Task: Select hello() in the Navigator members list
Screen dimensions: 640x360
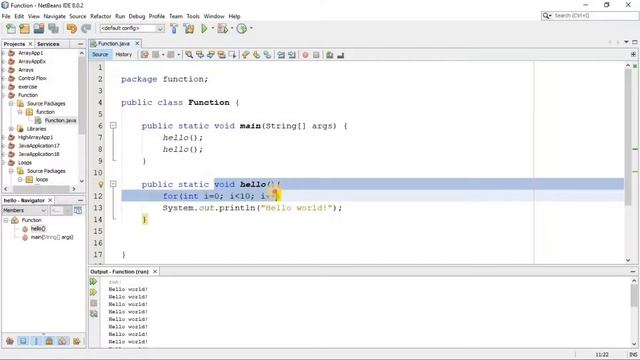Action: [38, 229]
